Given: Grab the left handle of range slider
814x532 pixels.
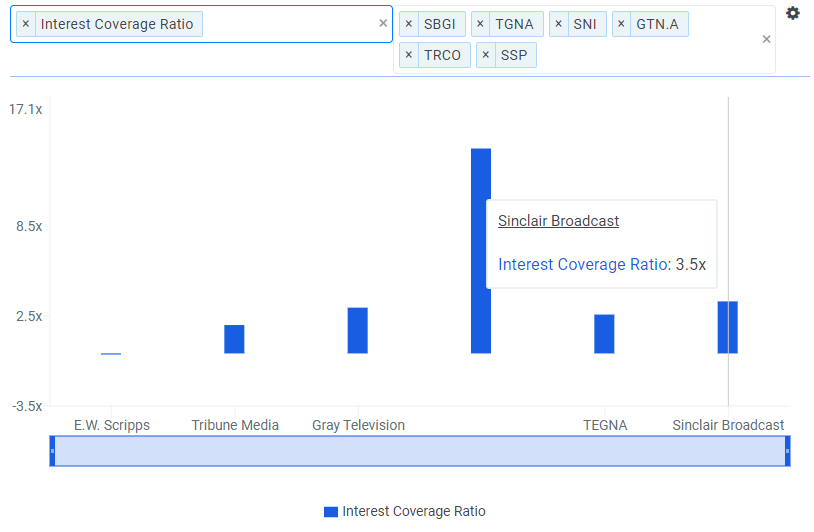Looking at the screenshot, I should pyautogui.click(x=53, y=451).
